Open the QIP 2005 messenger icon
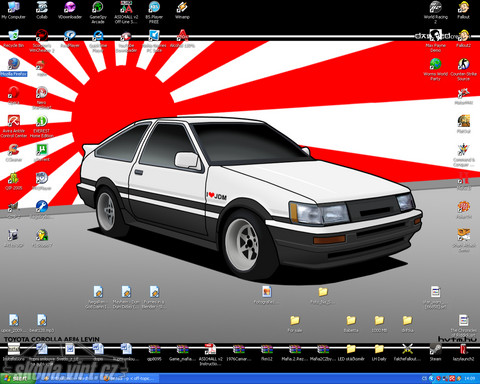The height and width of the screenshot is (384, 480). click(14, 181)
